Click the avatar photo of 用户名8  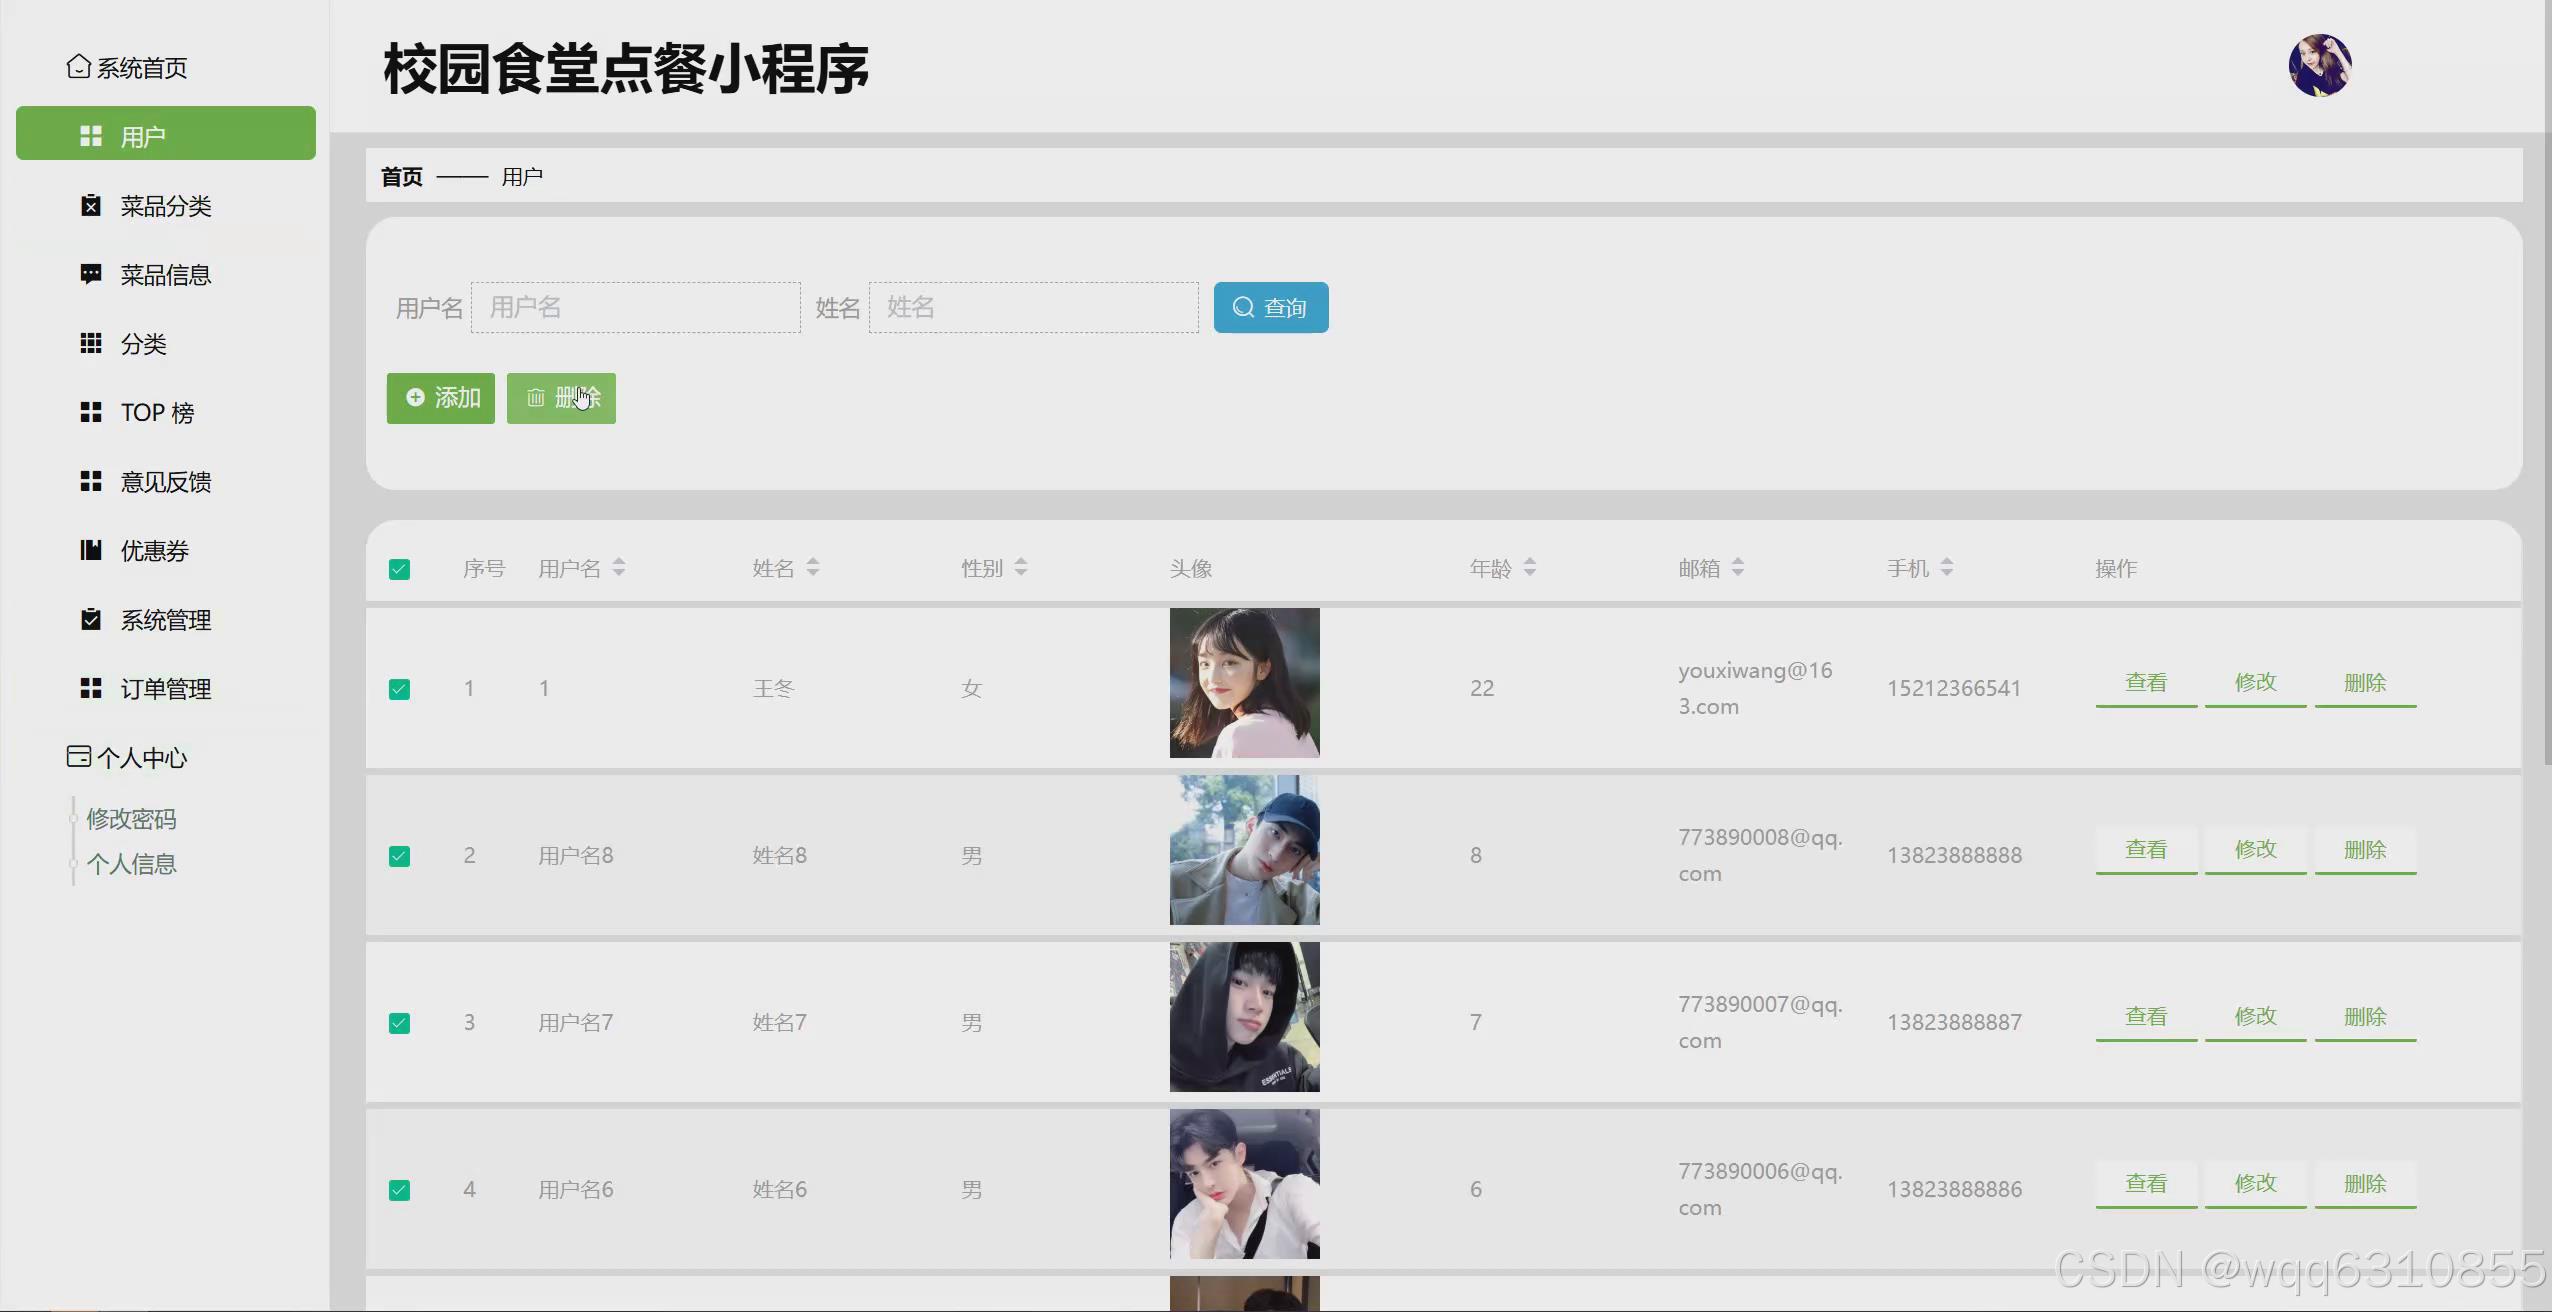pyautogui.click(x=1245, y=850)
